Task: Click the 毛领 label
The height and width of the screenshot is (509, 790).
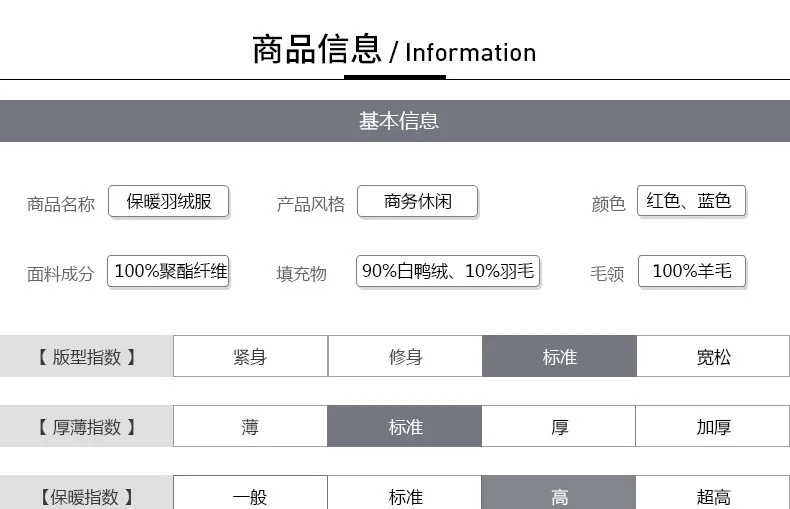Action: 607,274
